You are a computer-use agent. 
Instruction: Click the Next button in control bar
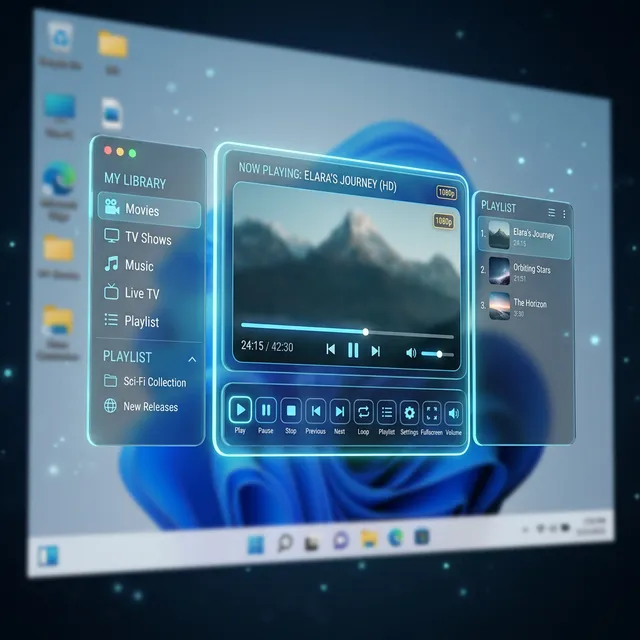(340, 411)
